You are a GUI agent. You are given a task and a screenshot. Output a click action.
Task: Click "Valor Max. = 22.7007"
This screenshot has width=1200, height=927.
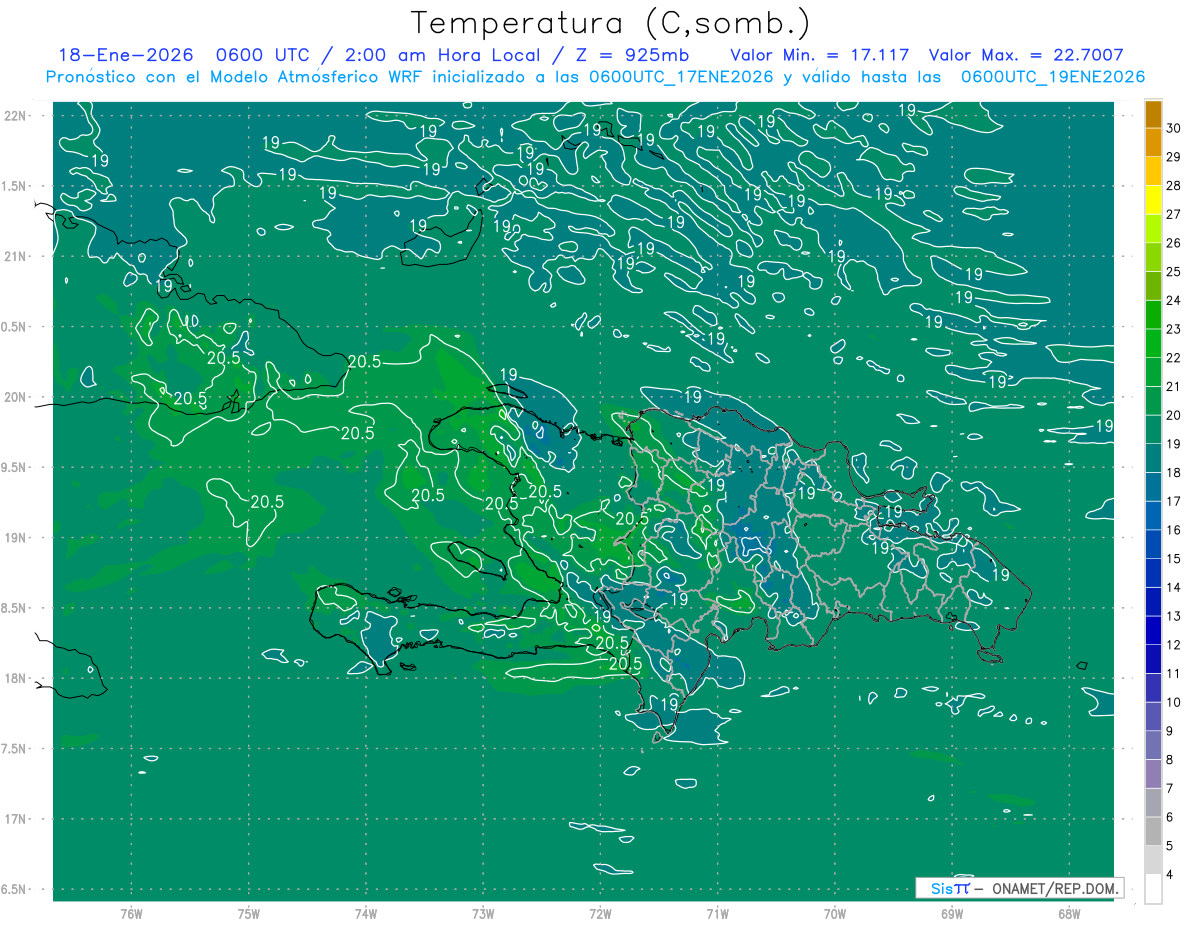tap(1026, 55)
